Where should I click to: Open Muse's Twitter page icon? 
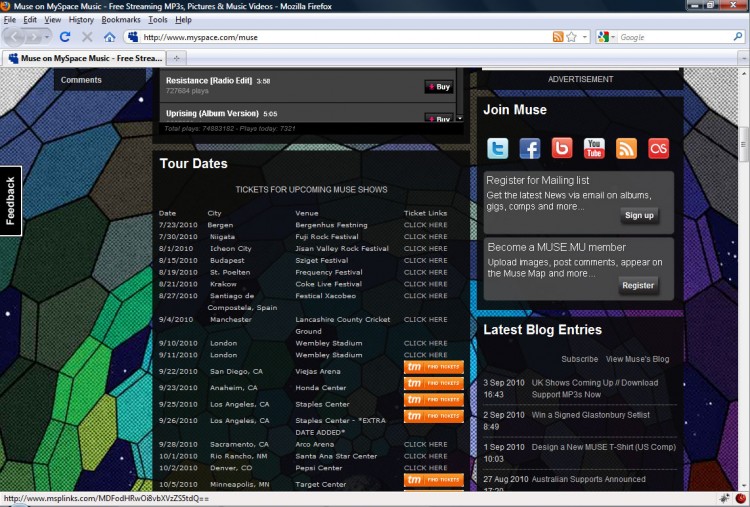coord(497,148)
